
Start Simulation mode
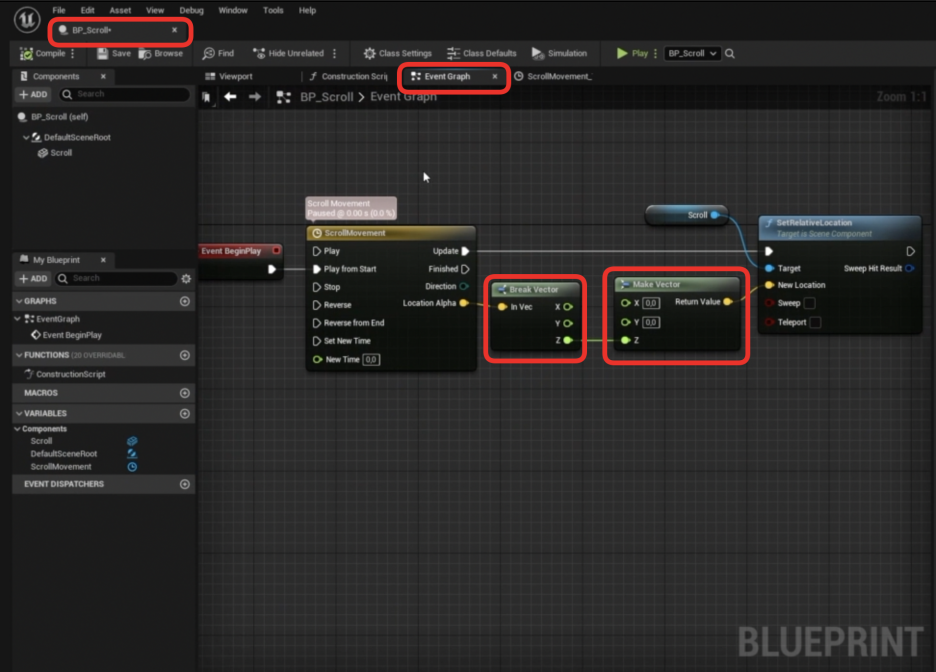[x=559, y=54]
